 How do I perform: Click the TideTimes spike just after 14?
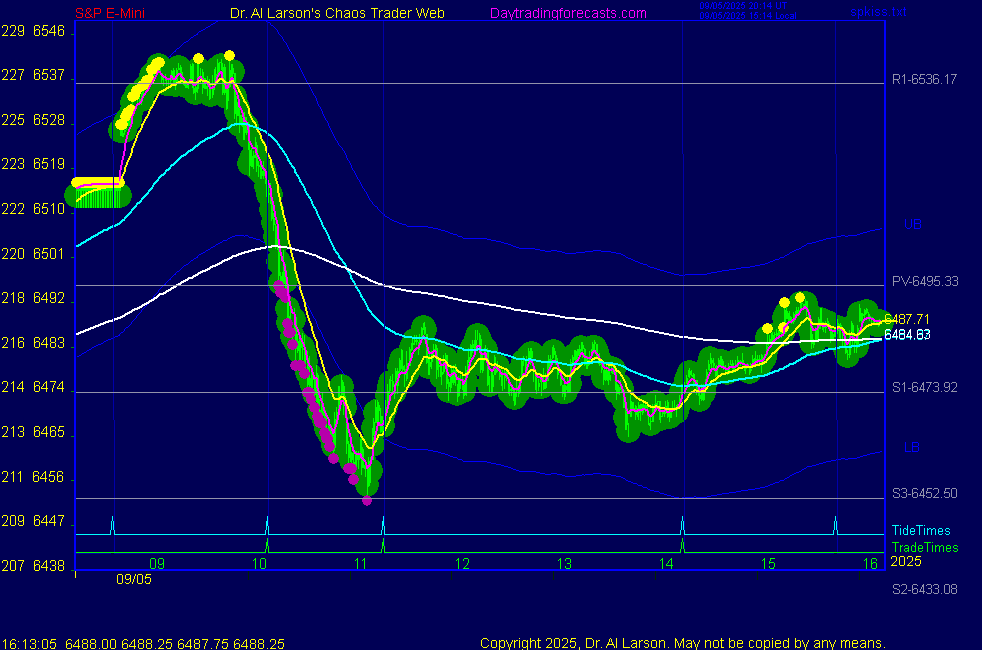pyautogui.click(x=682, y=524)
